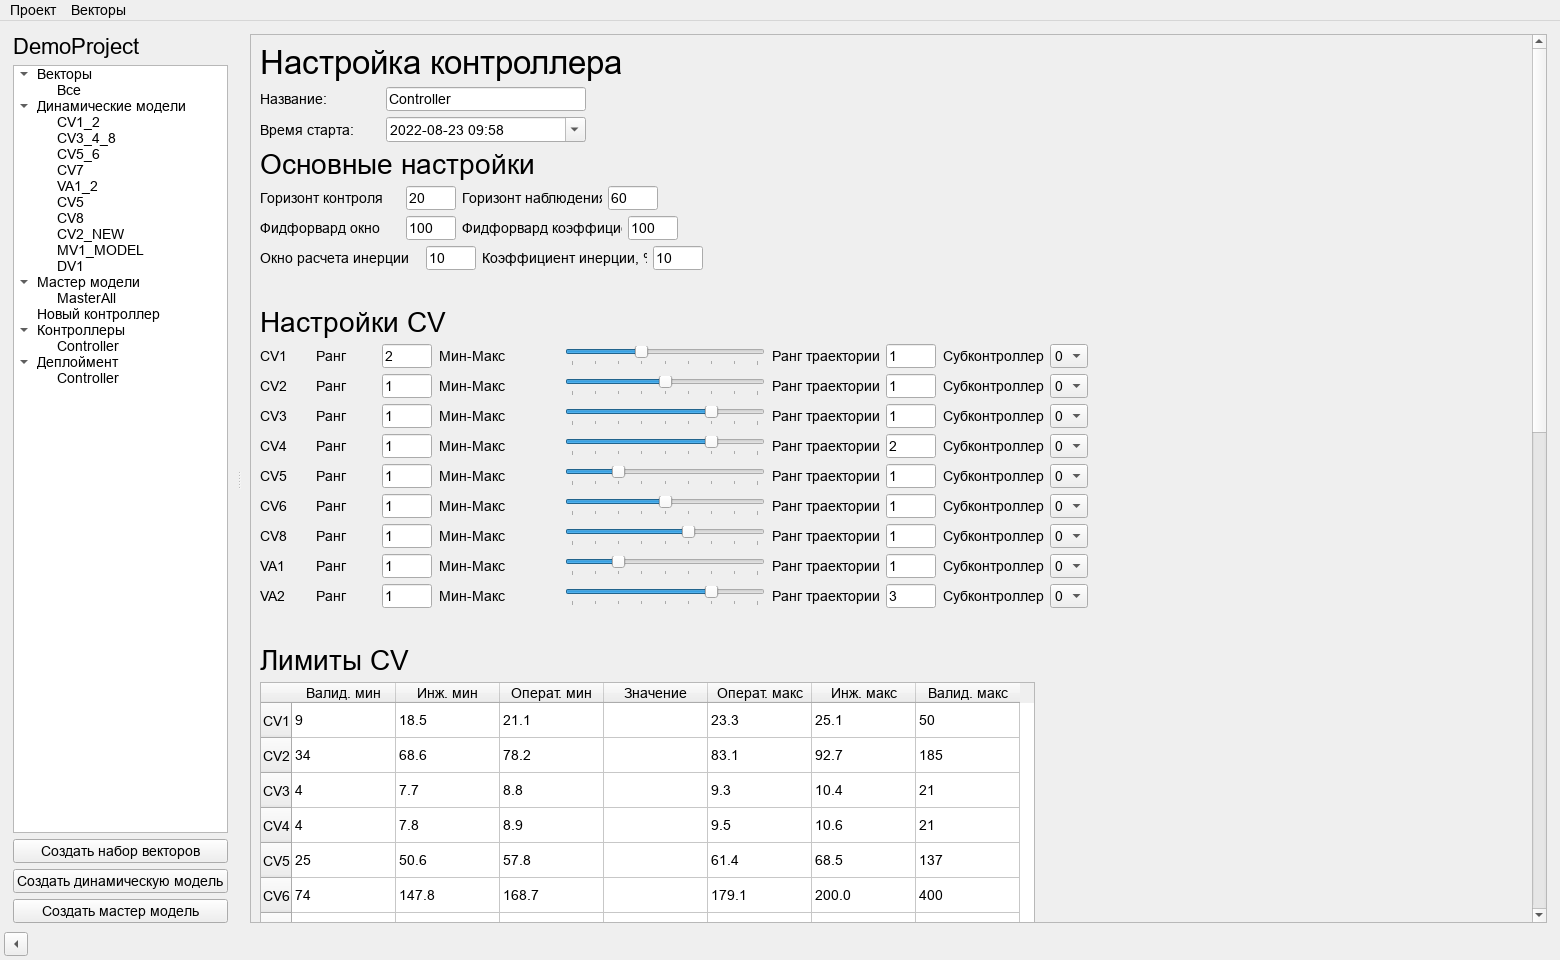Image resolution: width=1560 pixels, height=960 pixels.
Task: Open the Векторы menu
Action: (98, 10)
